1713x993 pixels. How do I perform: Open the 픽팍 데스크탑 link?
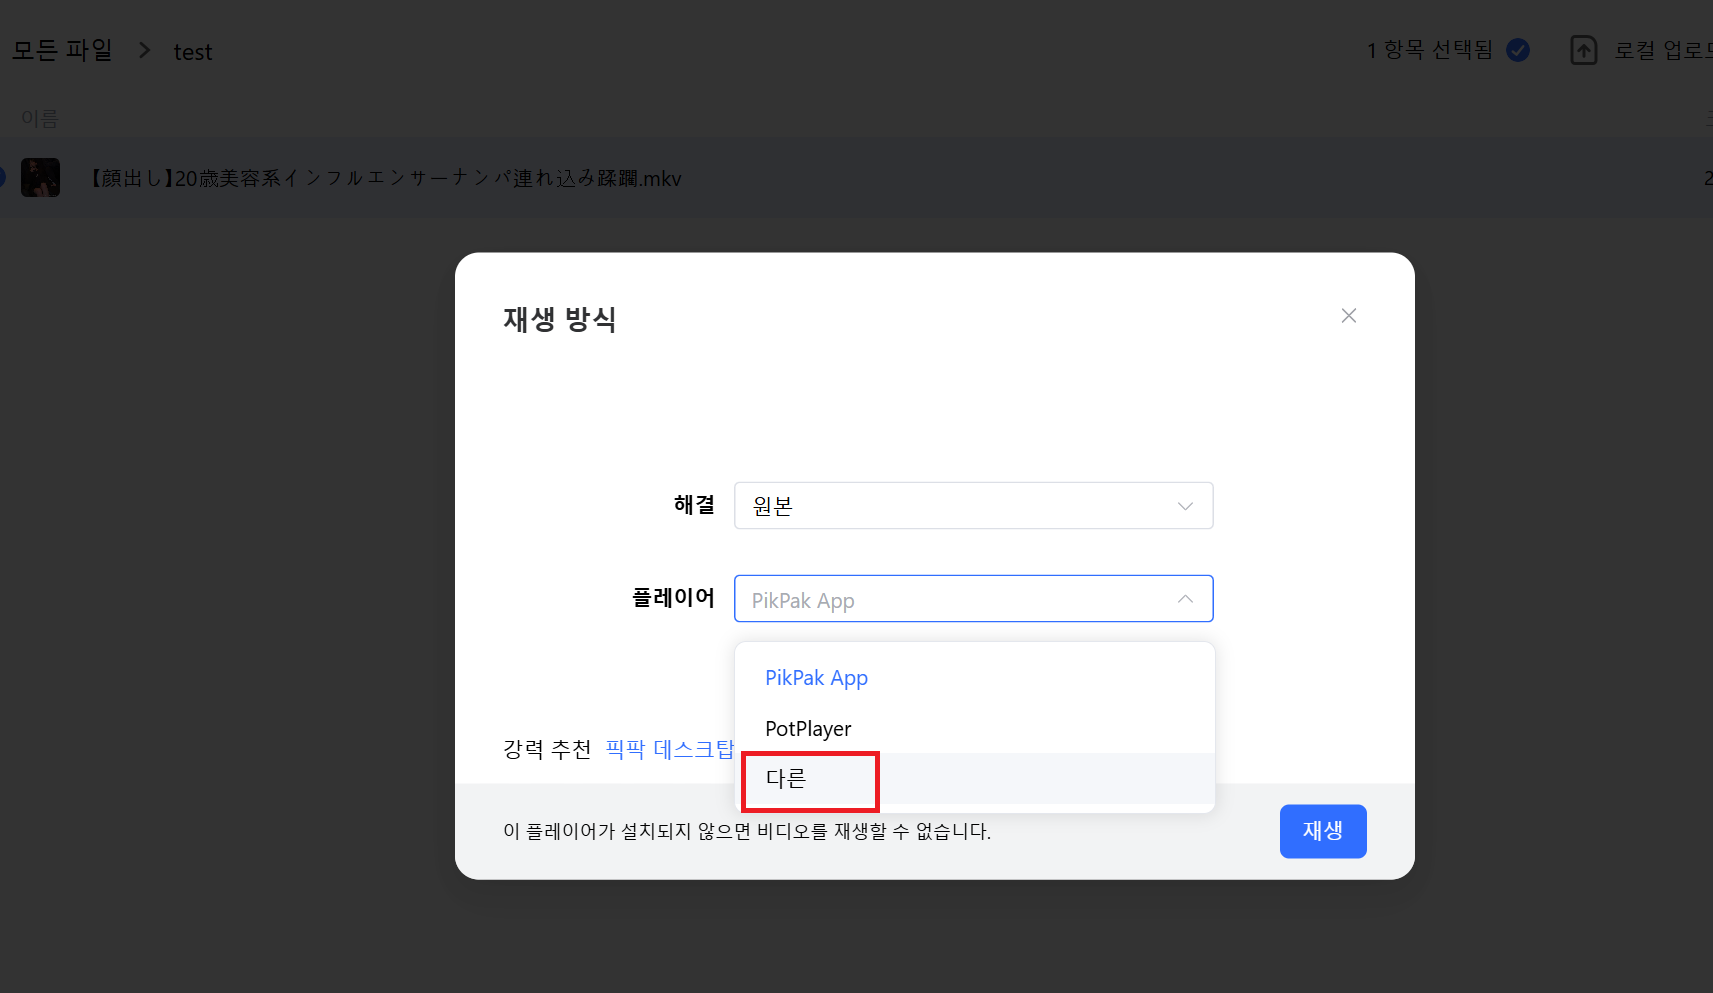[x=669, y=749]
